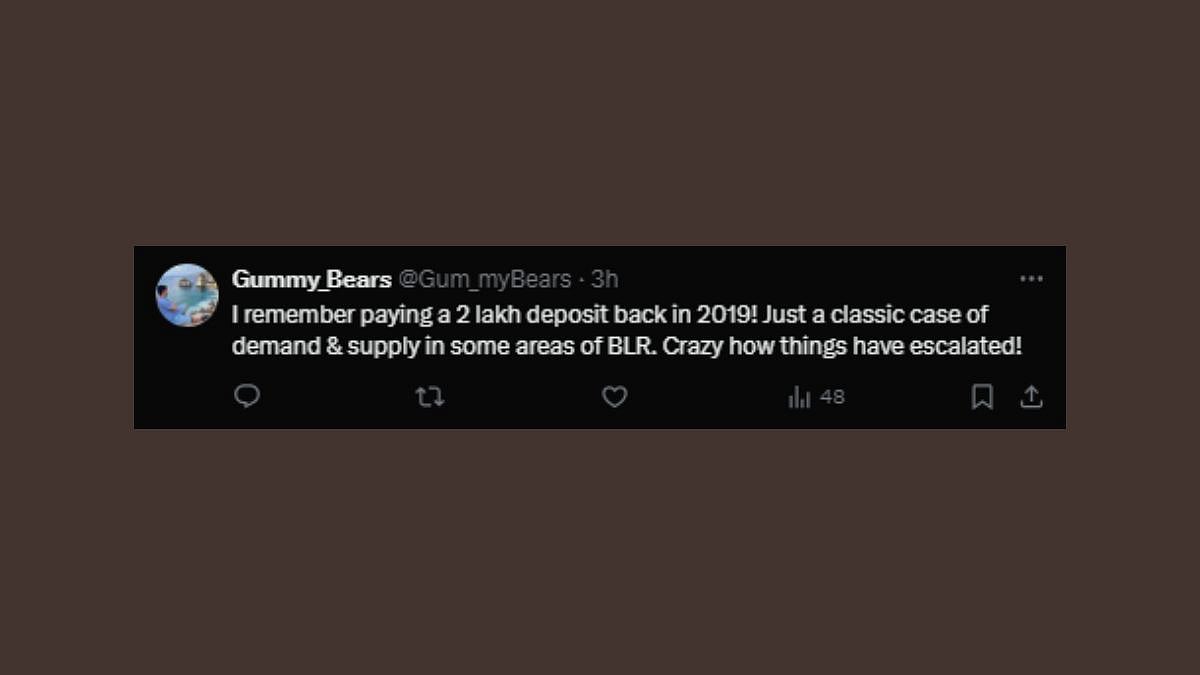Viewport: 1200px width, 675px height.
Task: Click the 48 views count
Action: click(832, 397)
